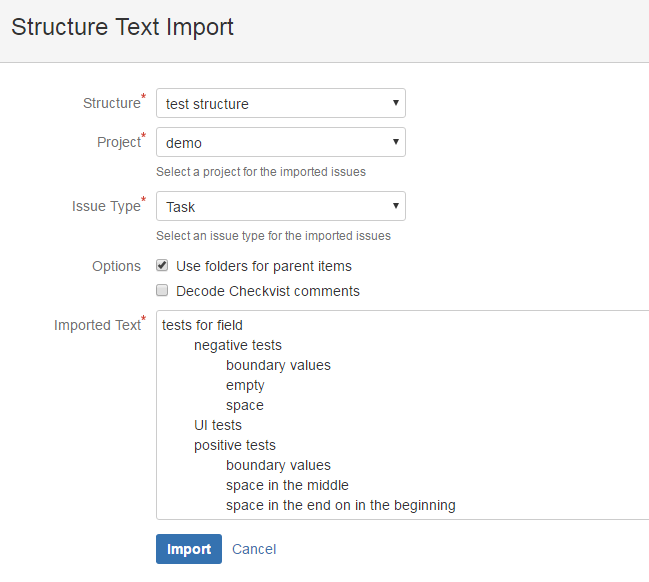
Task: Expand the Project dropdown set to demo
Action: pos(280,143)
